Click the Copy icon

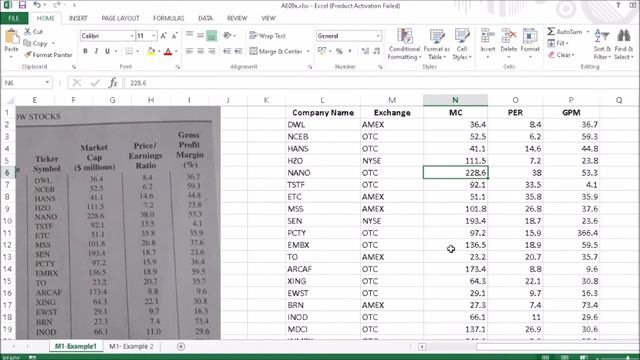(27, 43)
